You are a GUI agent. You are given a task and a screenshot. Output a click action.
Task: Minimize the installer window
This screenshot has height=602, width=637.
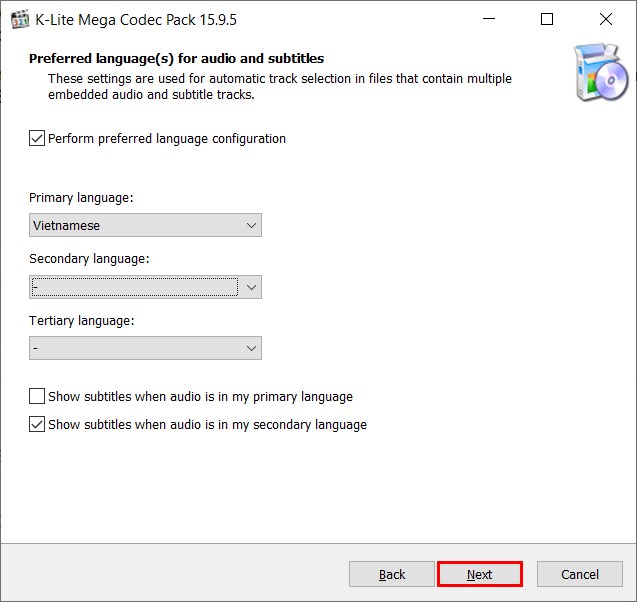tap(489, 19)
